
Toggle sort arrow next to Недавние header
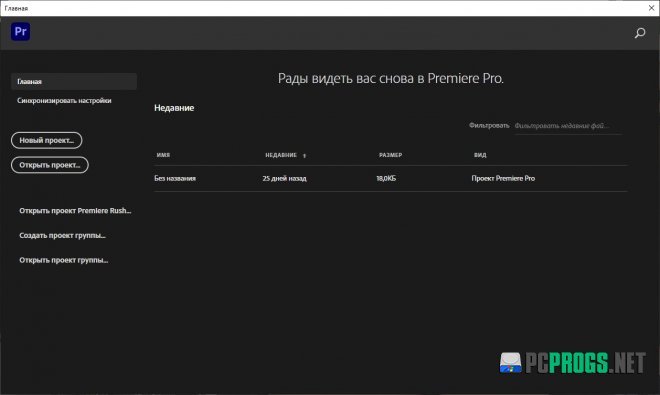(x=304, y=156)
